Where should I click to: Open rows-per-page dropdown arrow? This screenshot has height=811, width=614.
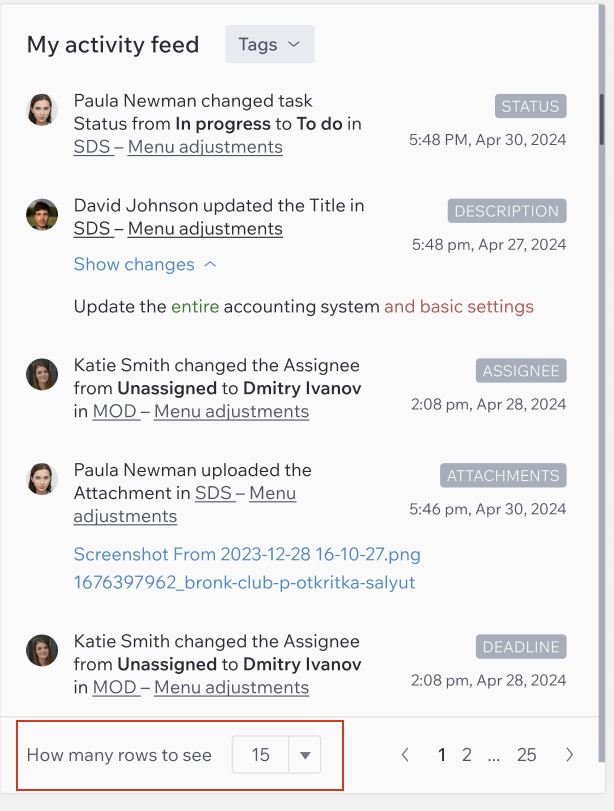tap(305, 755)
